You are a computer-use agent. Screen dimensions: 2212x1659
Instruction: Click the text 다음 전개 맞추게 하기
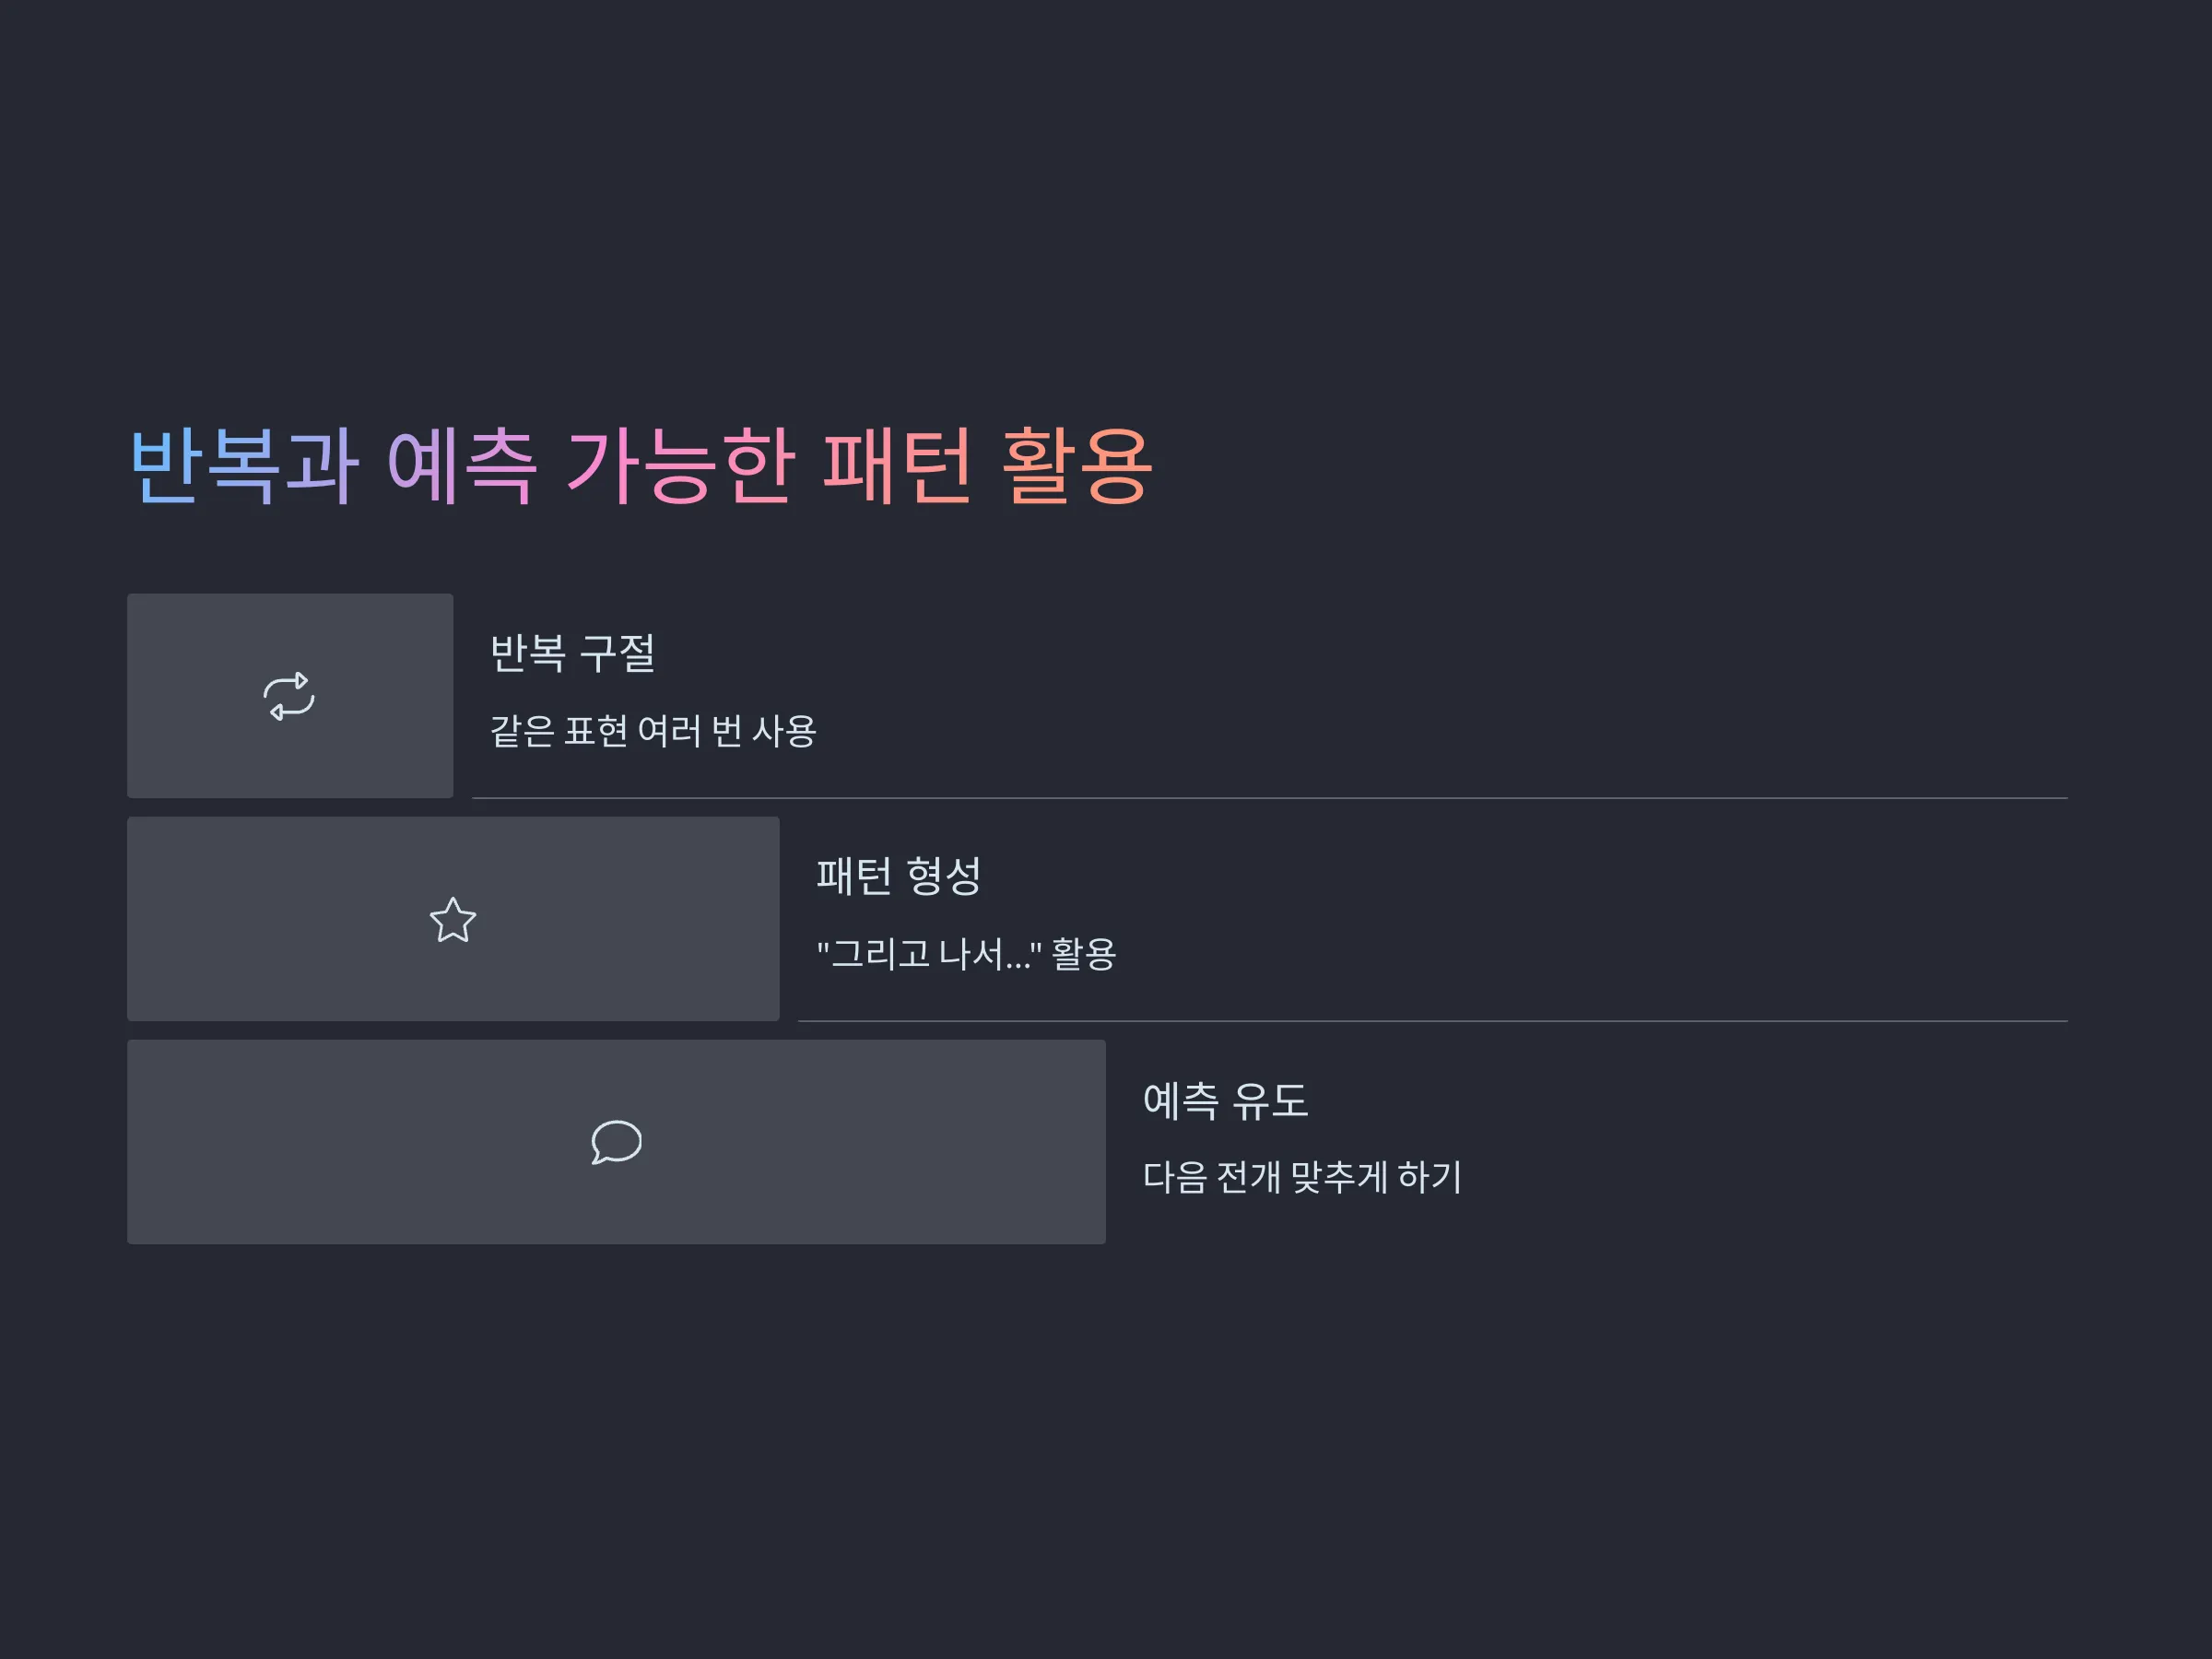1302,1177
